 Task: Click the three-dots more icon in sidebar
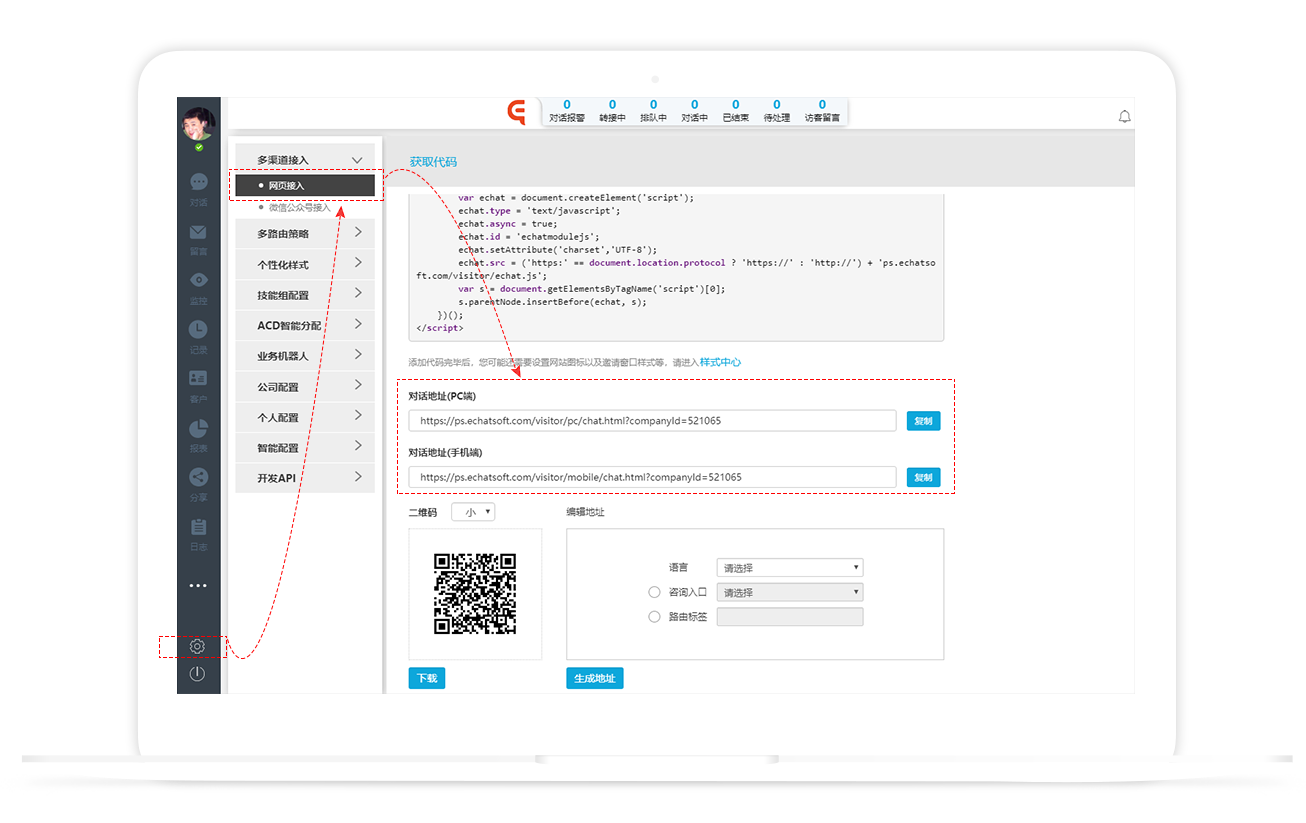pos(198,585)
